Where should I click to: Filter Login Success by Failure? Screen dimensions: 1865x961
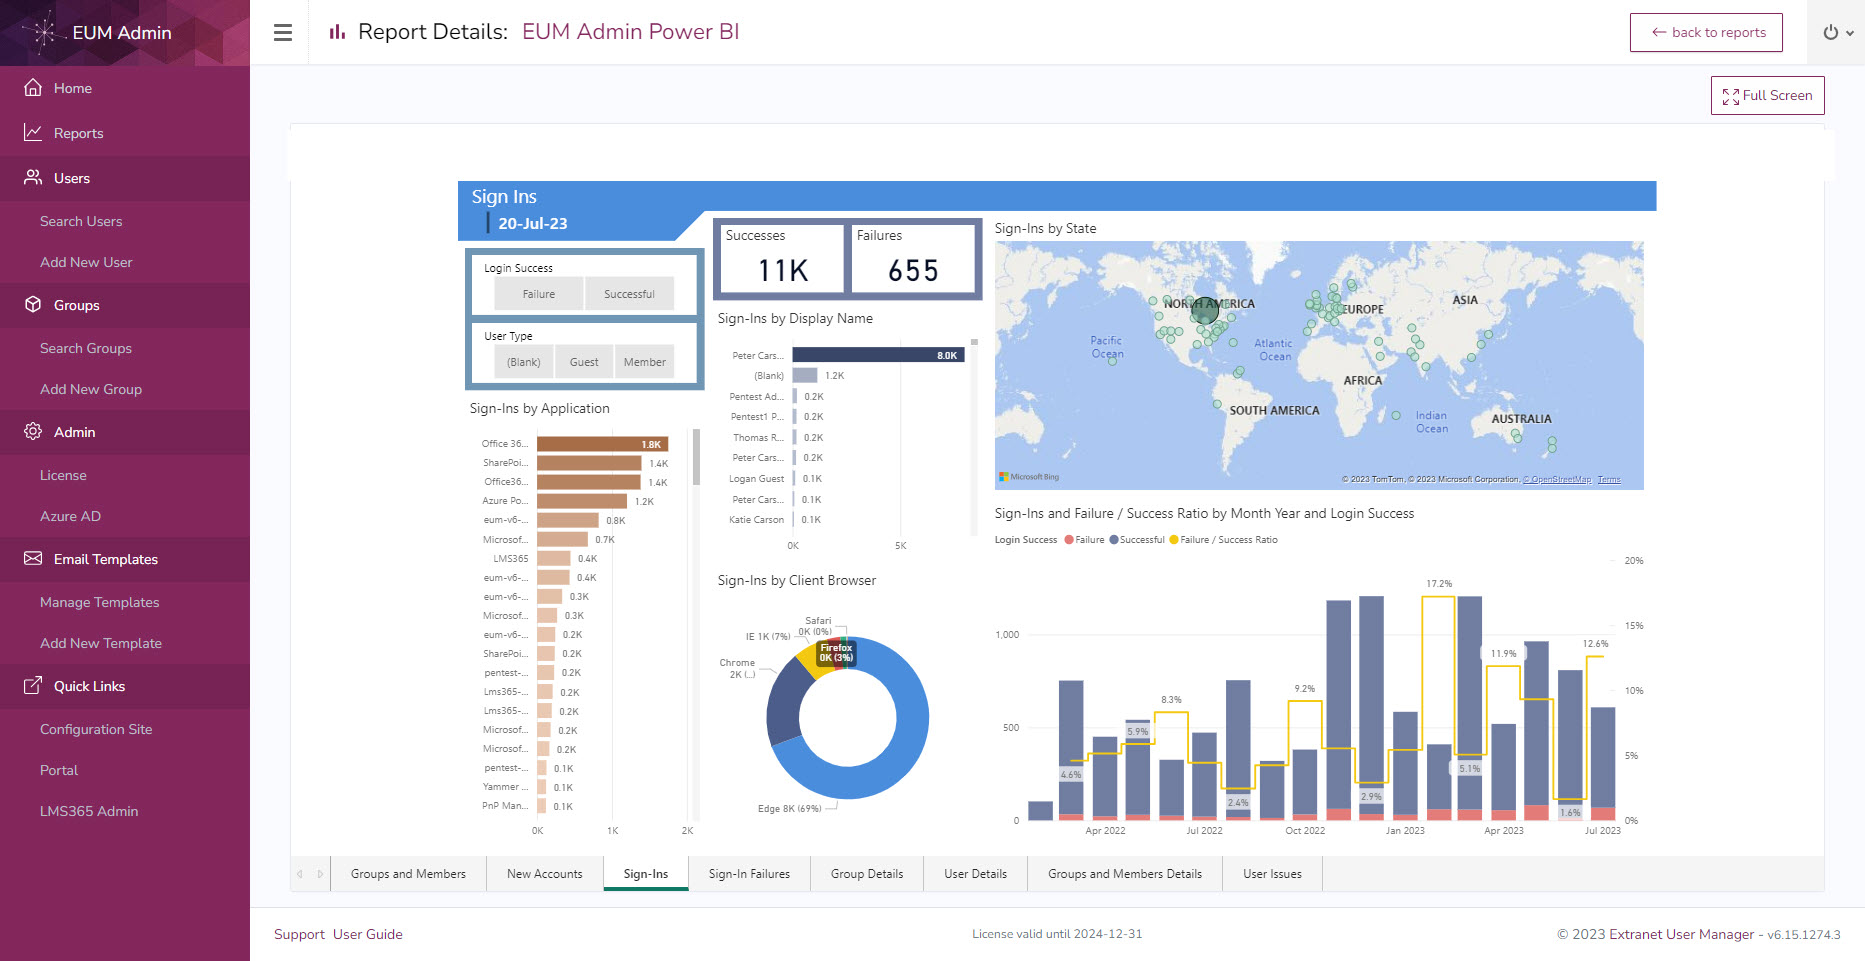[539, 294]
